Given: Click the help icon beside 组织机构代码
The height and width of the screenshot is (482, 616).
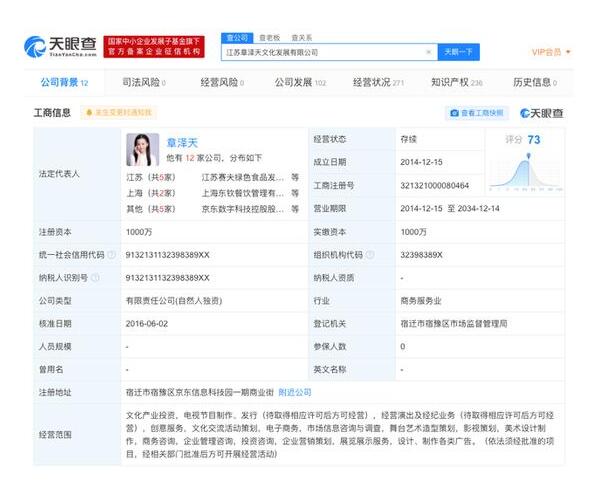Looking at the screenshot, I should pos(370,255).
